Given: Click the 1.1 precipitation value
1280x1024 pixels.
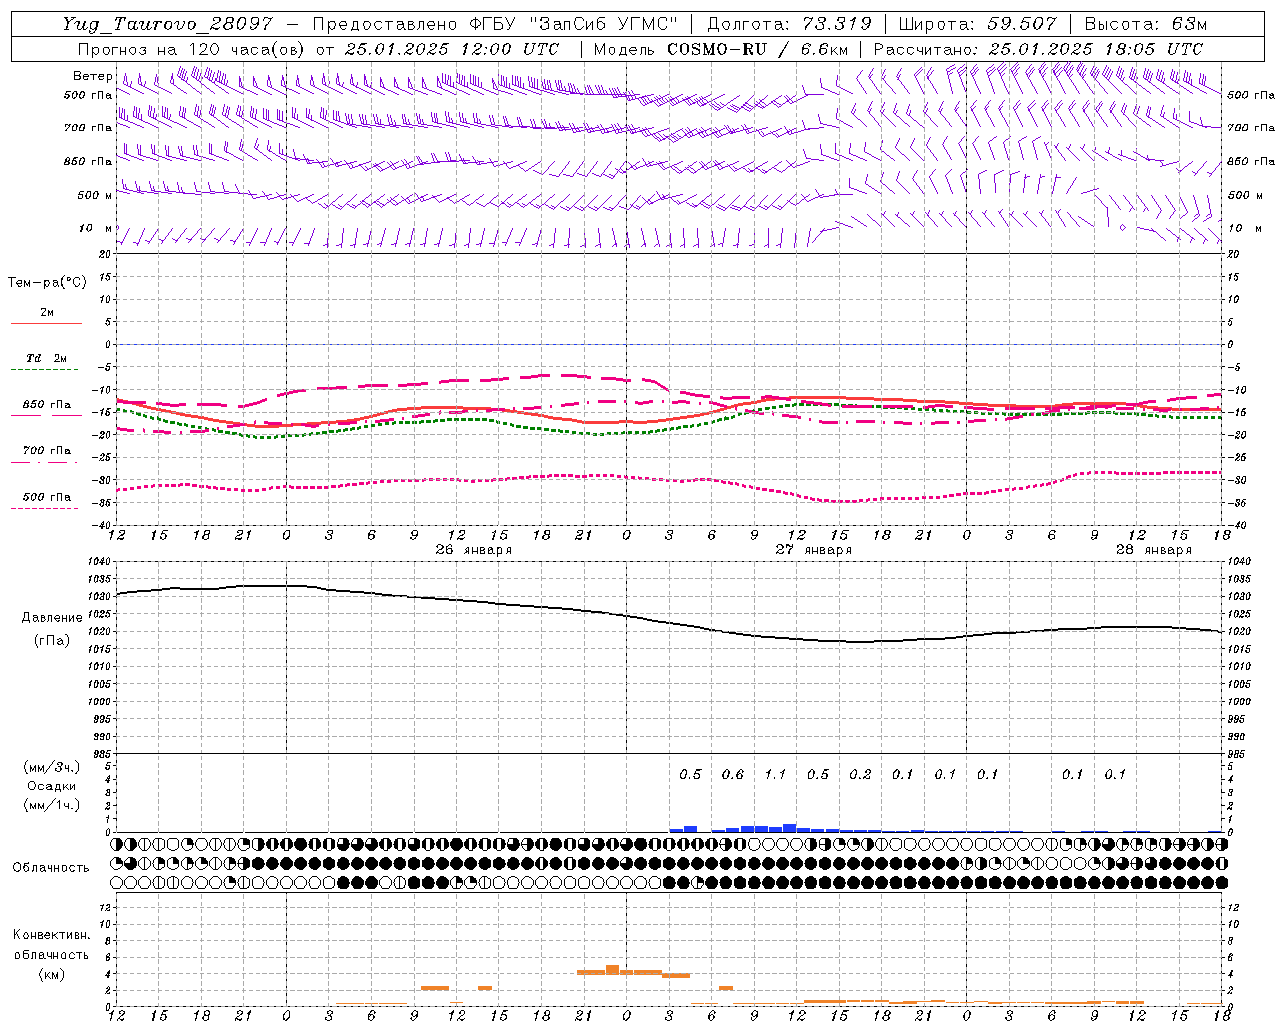Looking at the screenshot, I should point(775,774).
